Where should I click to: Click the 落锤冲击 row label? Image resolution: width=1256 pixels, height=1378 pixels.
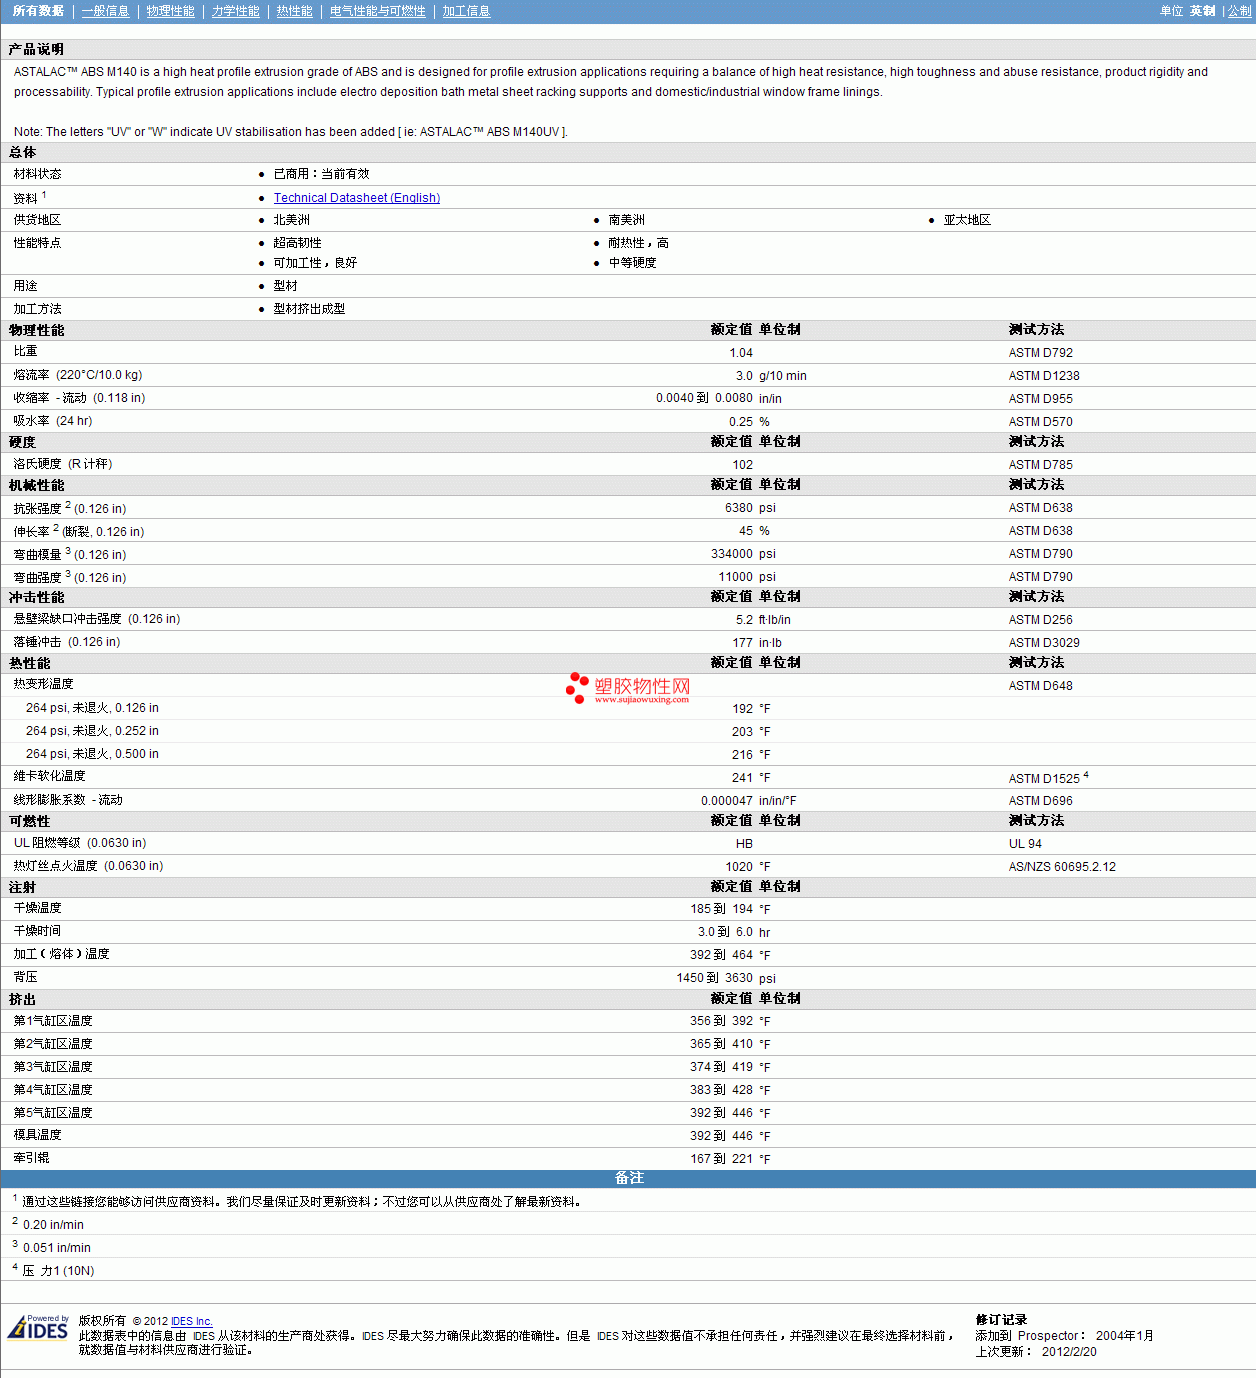pyautogui.click(x=67, y=642)
